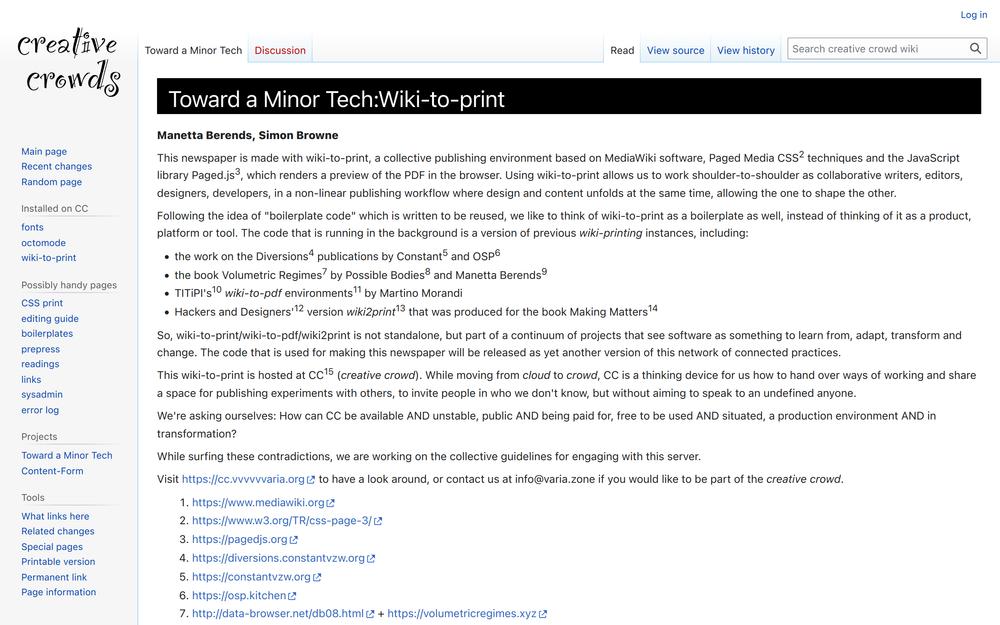Viewport: 1000px width, 625px height.
Task: Open https://constantvzw.org reference number 5
Action: click(251, 577)
